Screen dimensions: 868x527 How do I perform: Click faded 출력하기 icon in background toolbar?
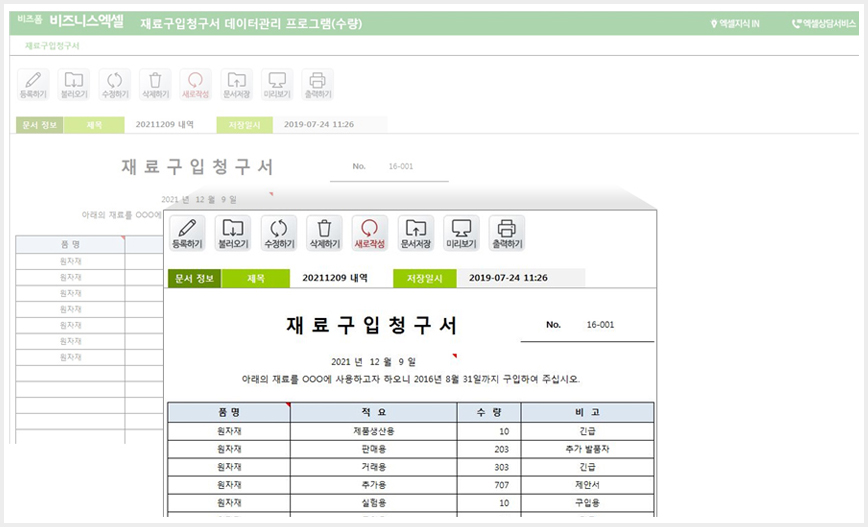tap(317, 84)
